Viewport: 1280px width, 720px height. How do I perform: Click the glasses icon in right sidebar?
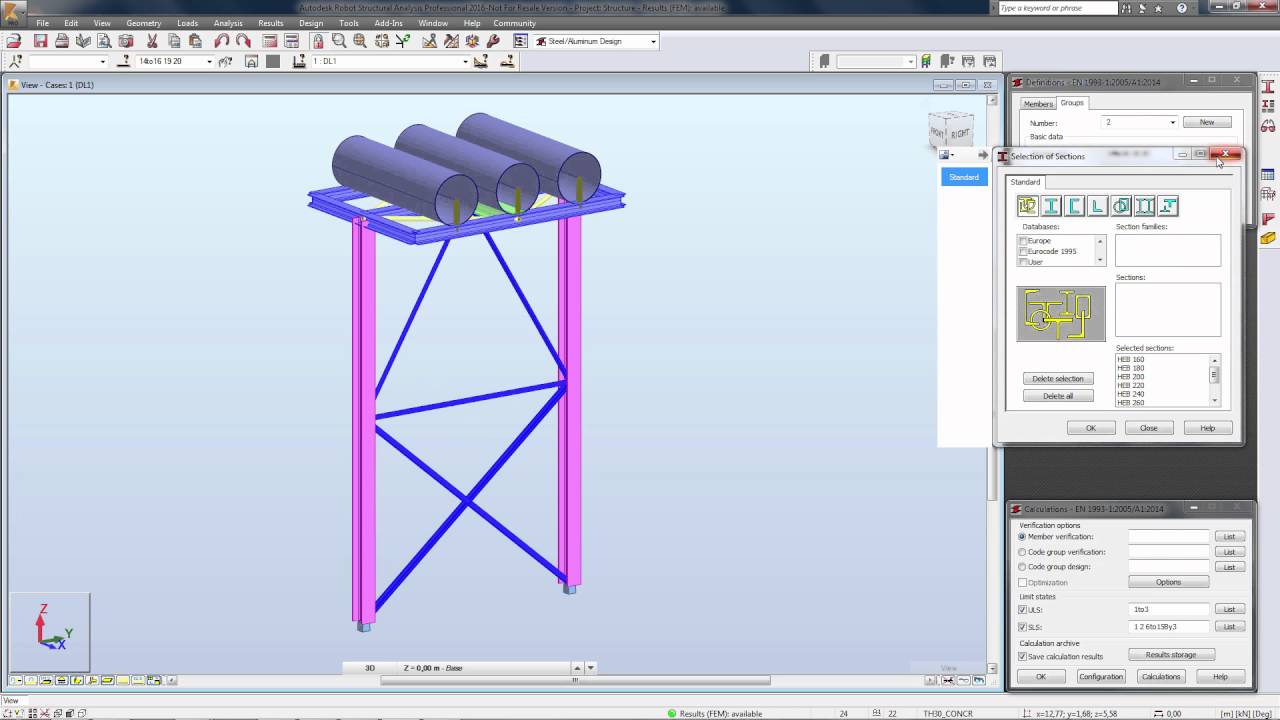point(1268,127)
